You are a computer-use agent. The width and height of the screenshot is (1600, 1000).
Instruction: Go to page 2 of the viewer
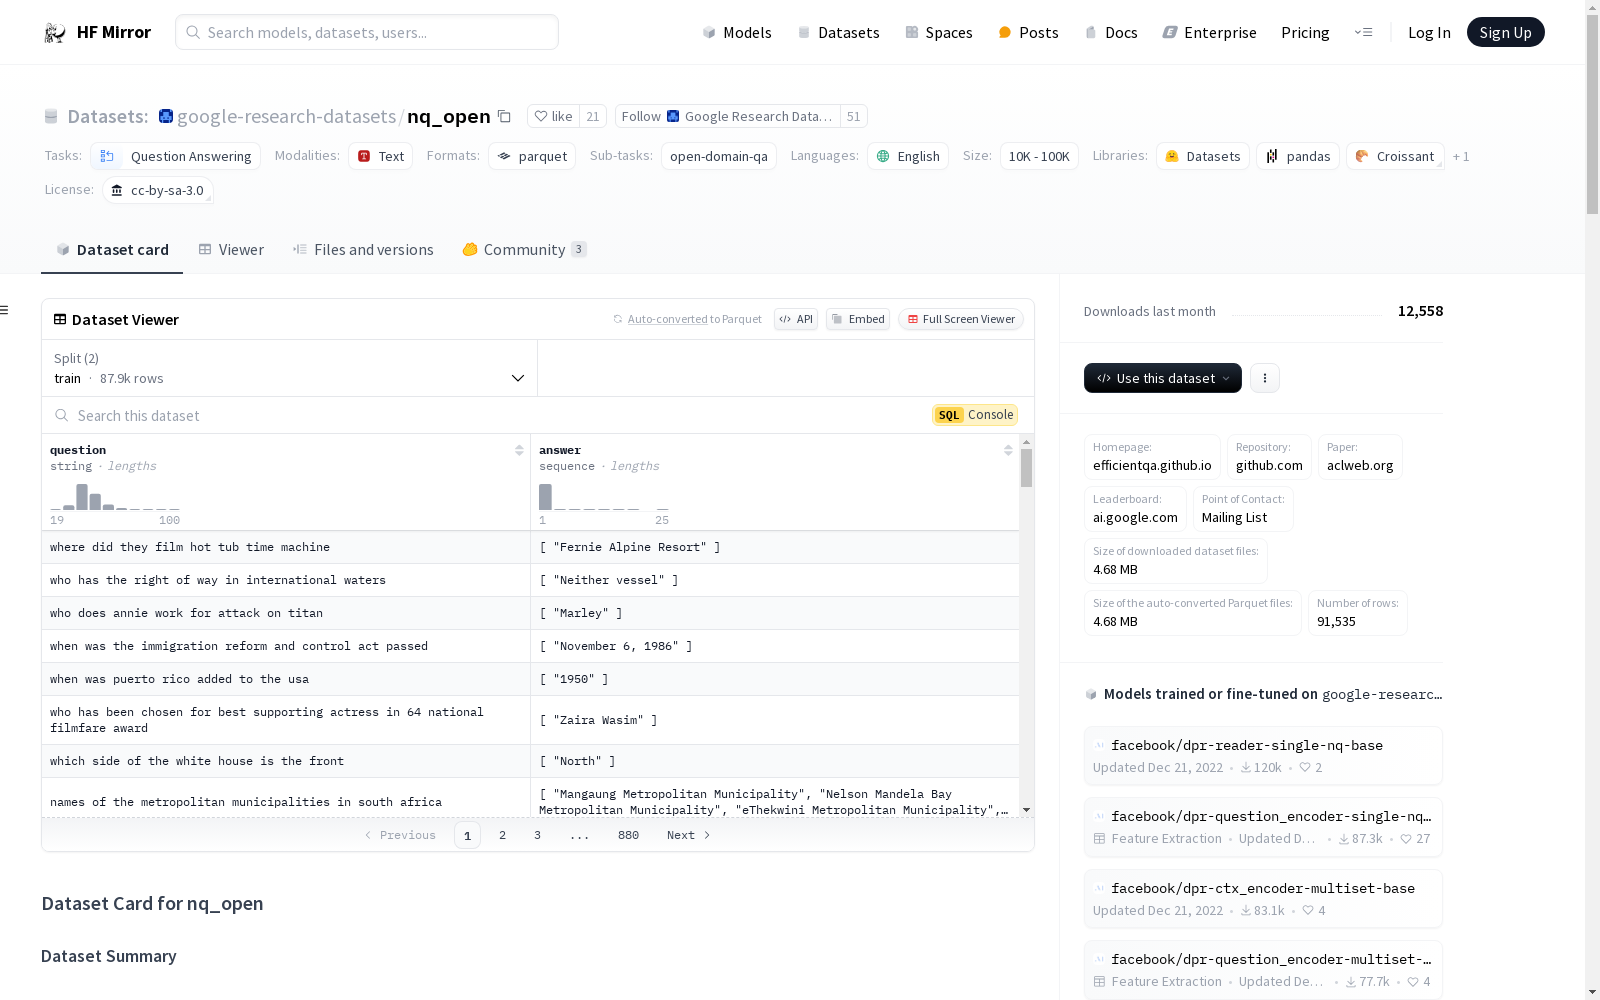point(502,835)
